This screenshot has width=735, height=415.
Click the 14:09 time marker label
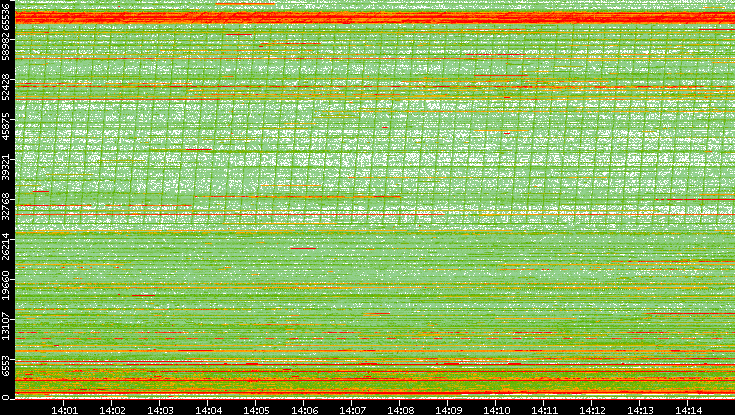tap(448, 410)
